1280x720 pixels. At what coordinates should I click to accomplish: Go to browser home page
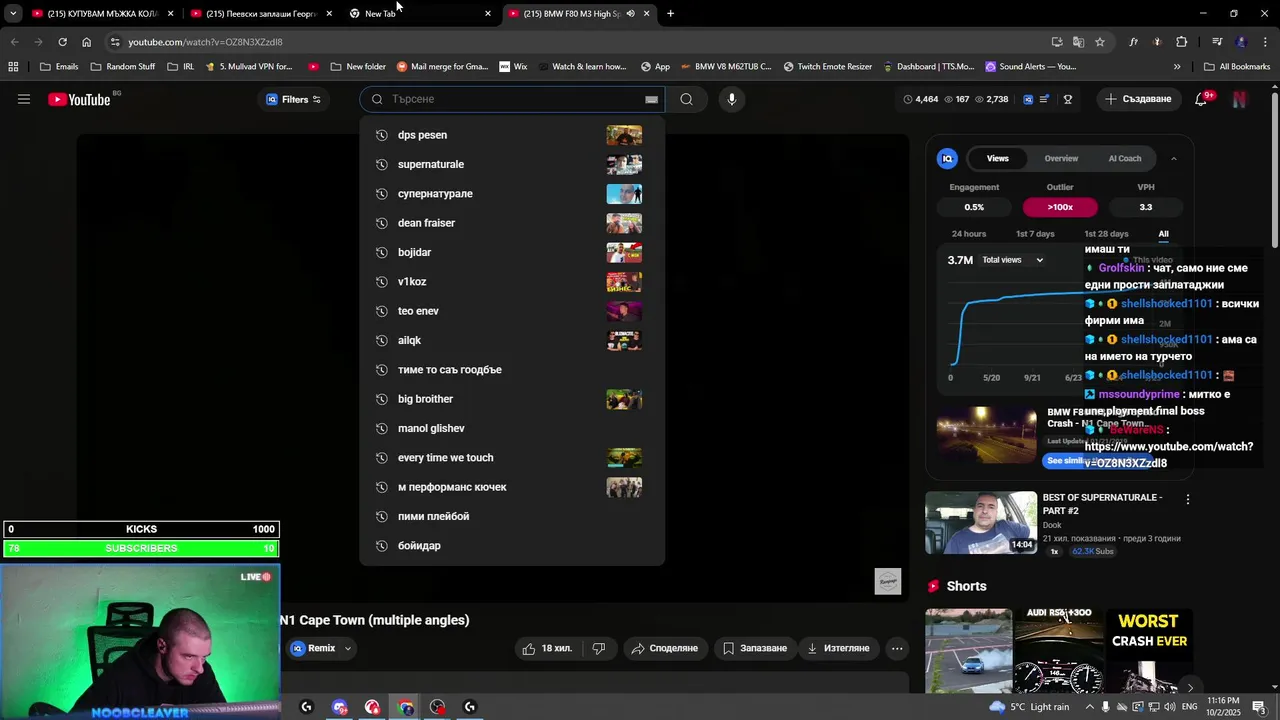(x=86, y=42)
